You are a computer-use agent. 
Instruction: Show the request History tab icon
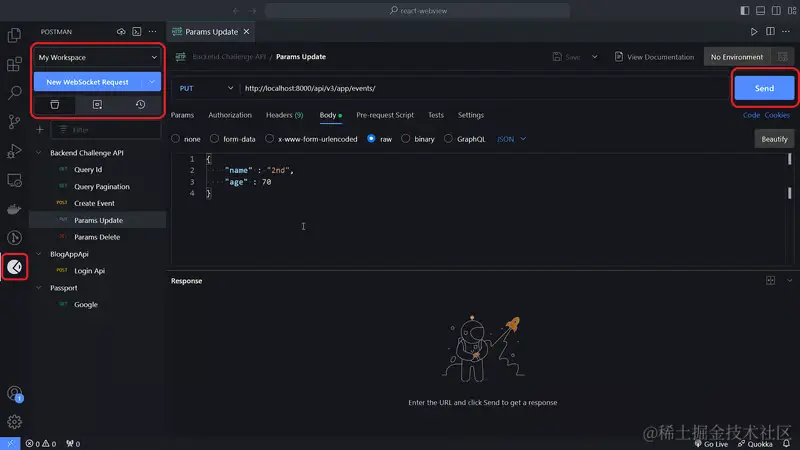tap(140, 104)
